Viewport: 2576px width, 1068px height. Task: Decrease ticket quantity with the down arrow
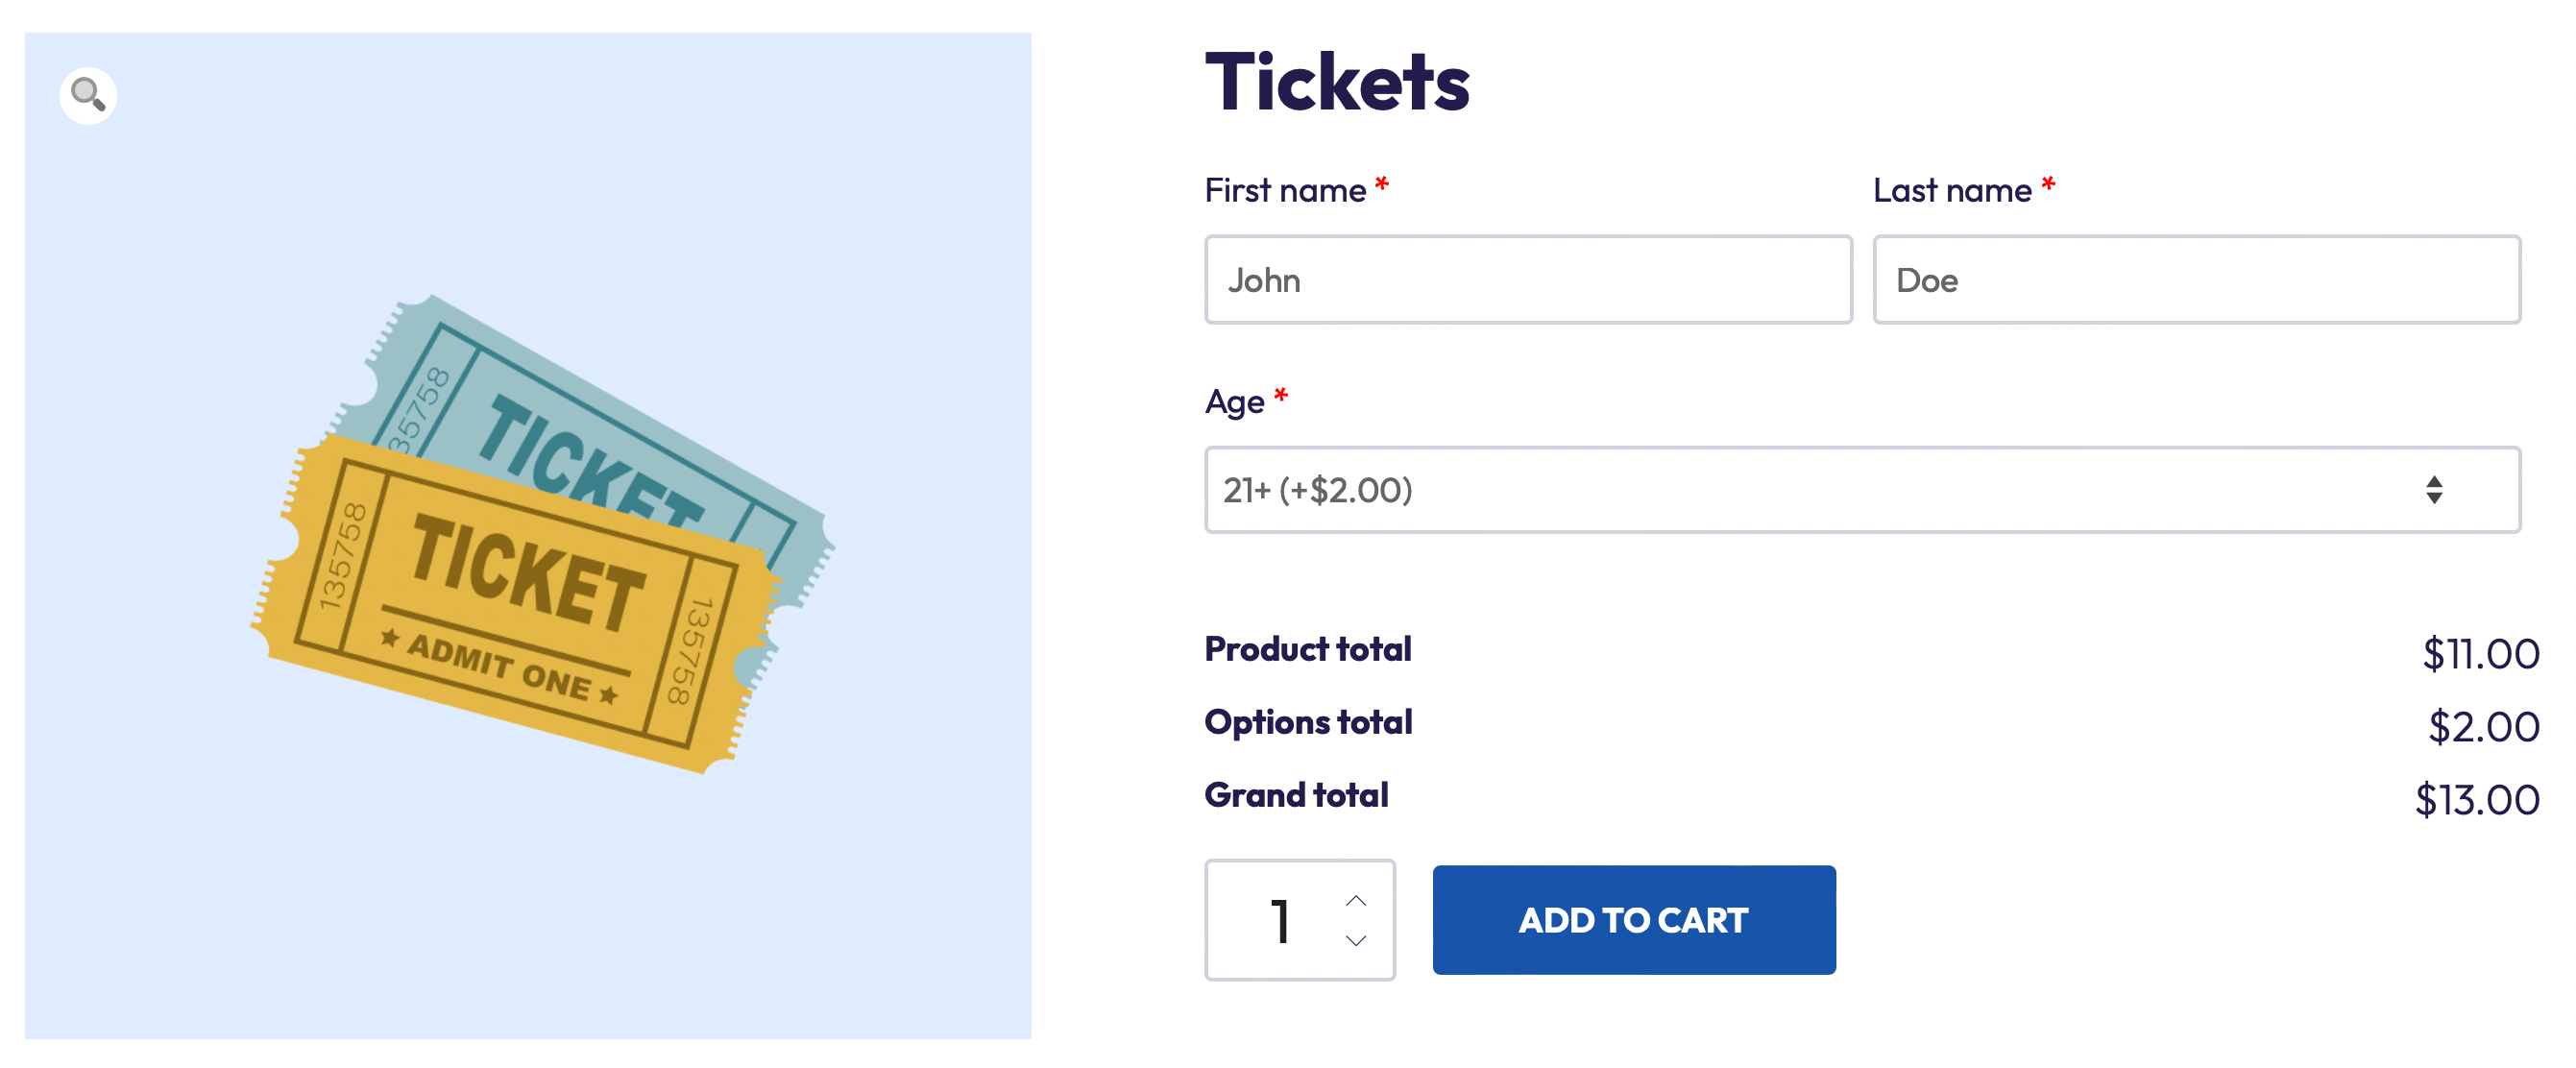[x=1355, y=941]
